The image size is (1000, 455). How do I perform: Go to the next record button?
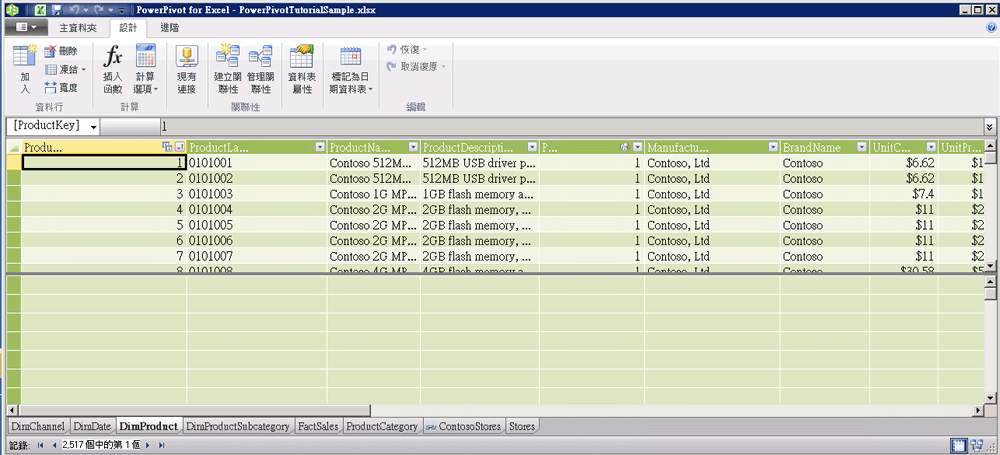click(x=148, y=445)
